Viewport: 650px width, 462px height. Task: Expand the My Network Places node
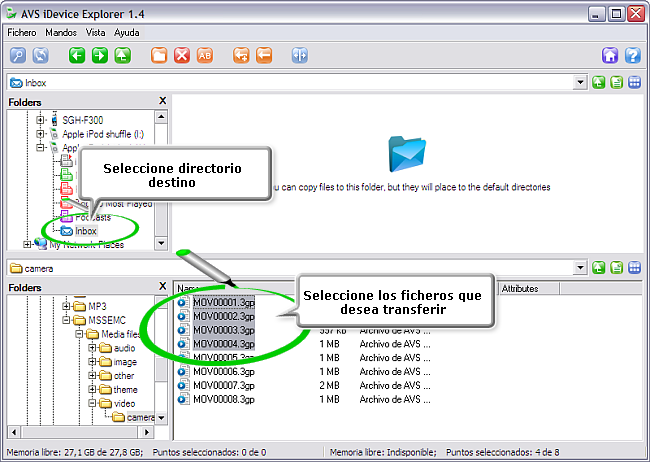tap(27, 244)
